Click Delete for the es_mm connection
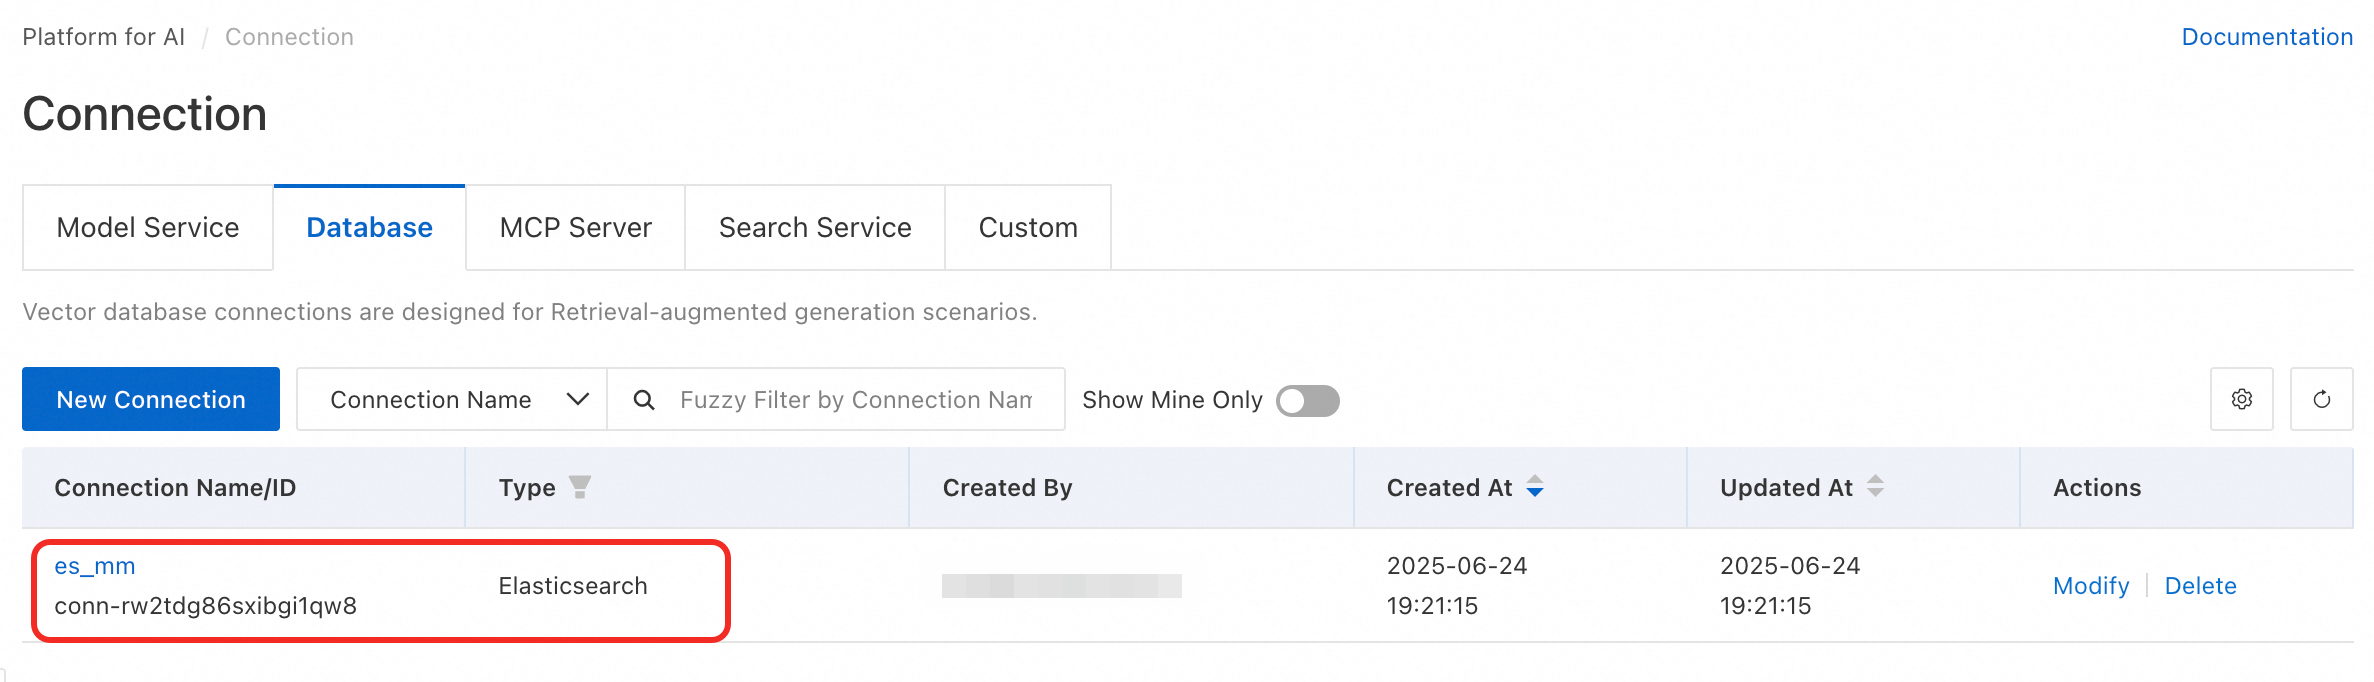 click(2200, 586)
